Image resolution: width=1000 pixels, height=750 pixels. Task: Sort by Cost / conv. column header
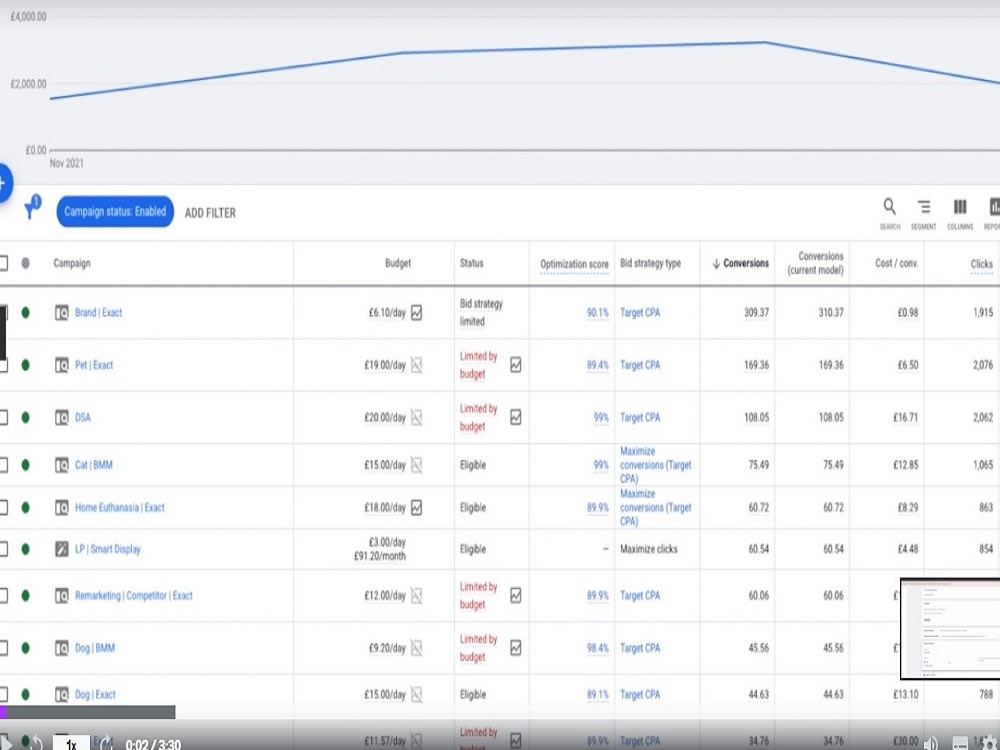tap(896, 263)
